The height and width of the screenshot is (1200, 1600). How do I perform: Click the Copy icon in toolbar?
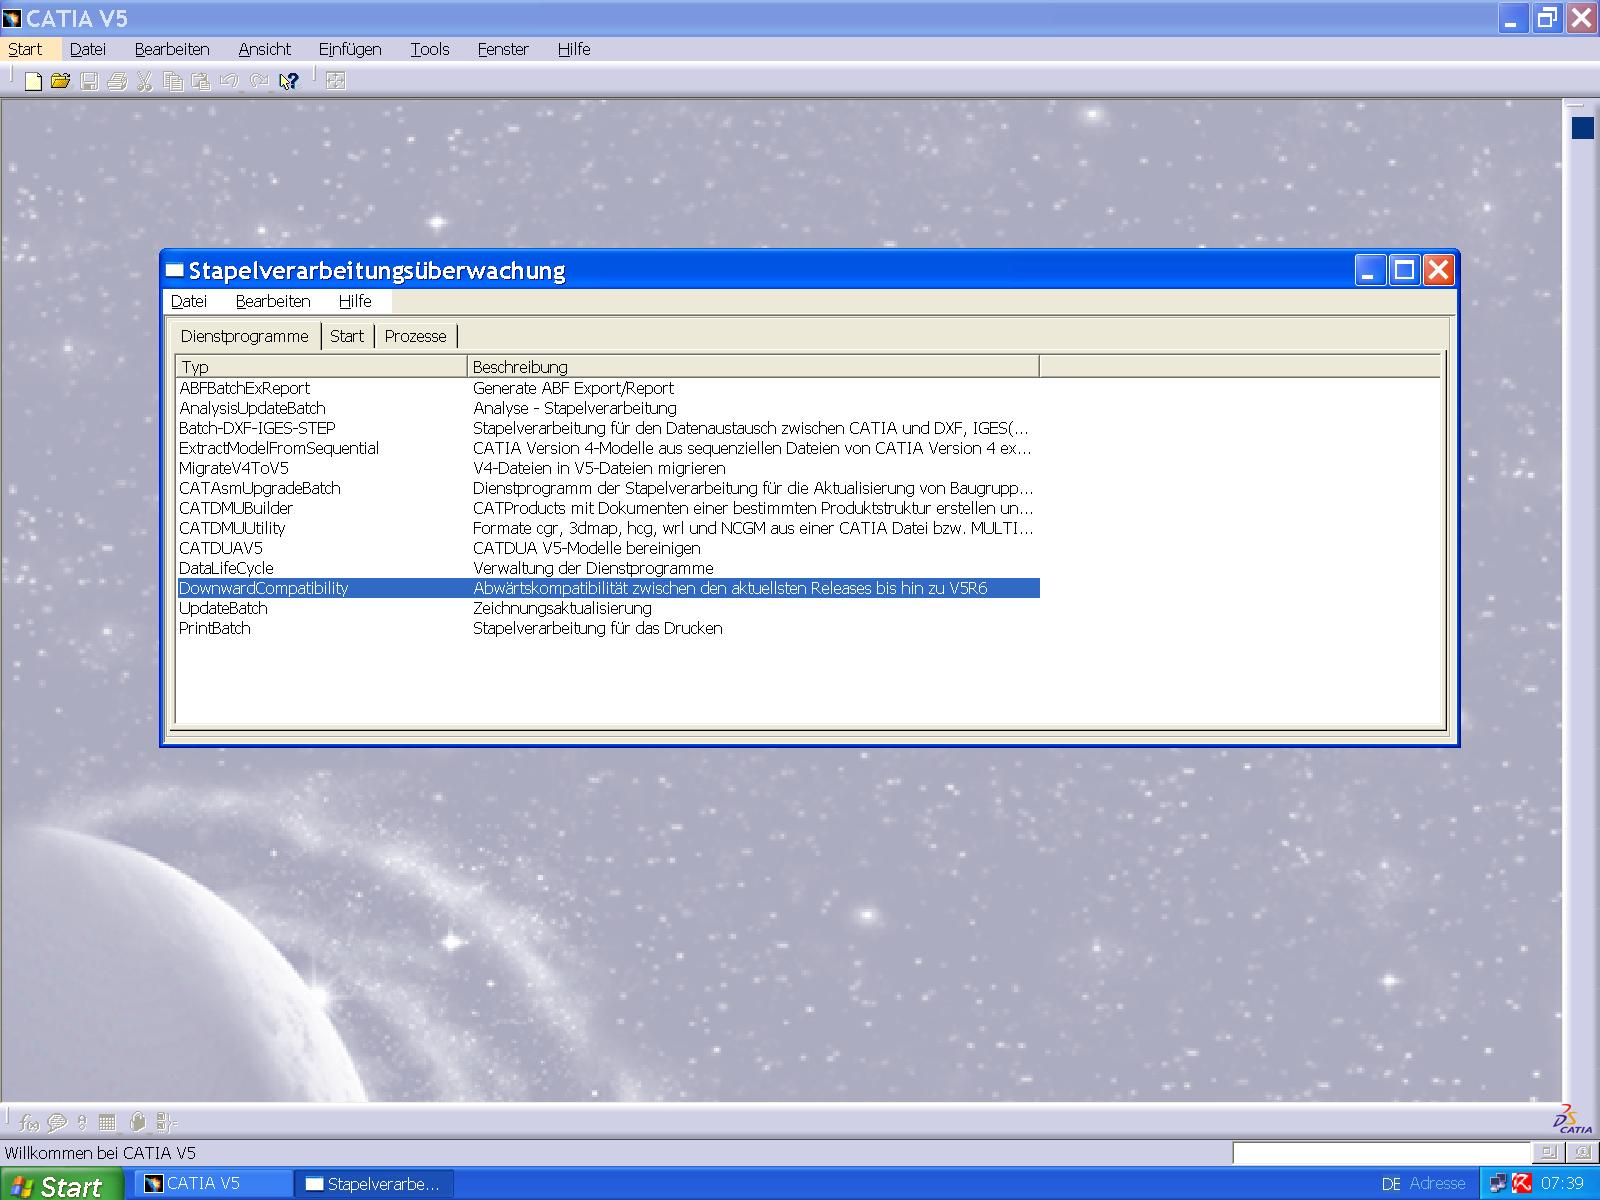[x=173, y=81]
